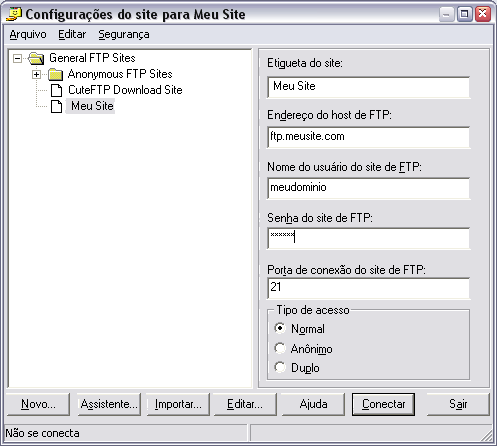Click the Anonymous FTP Sites folder icon
Screen dimensions: 497x446
(x=55, y=74)
